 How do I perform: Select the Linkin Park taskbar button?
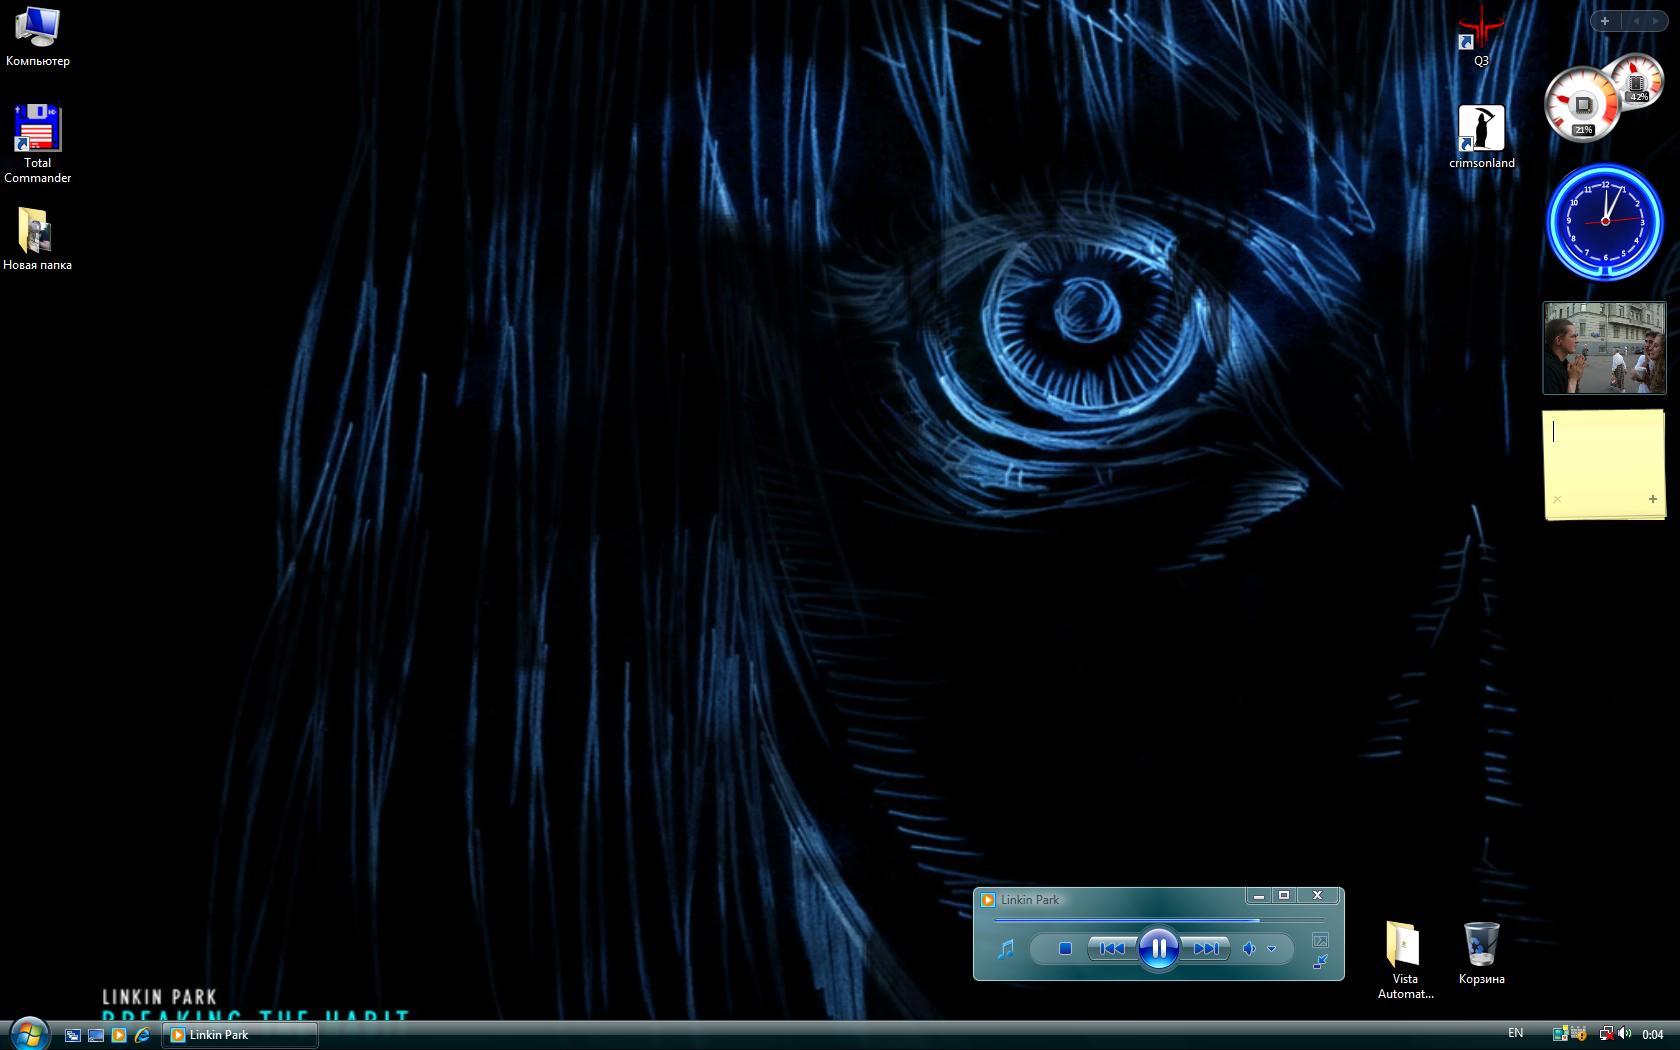[240, 1035]
